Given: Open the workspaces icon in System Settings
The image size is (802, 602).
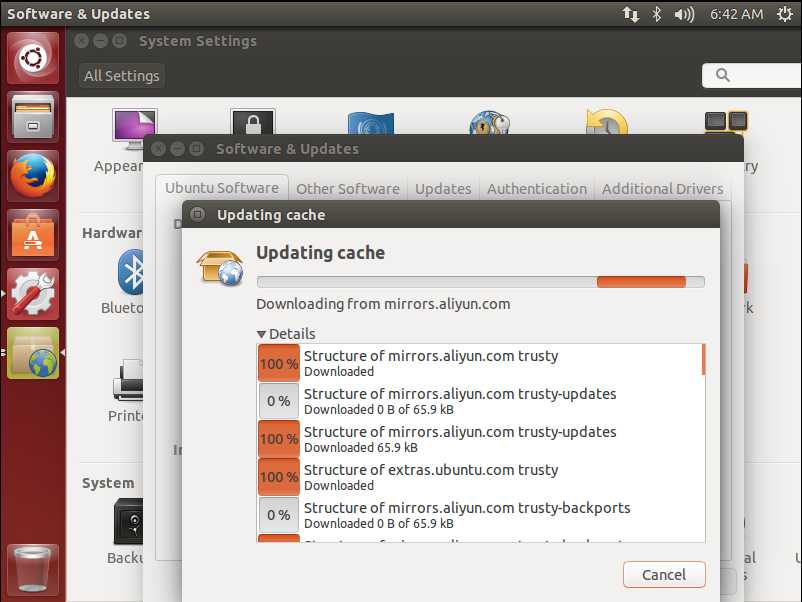Looking at the screenshot, I should 726,123.
